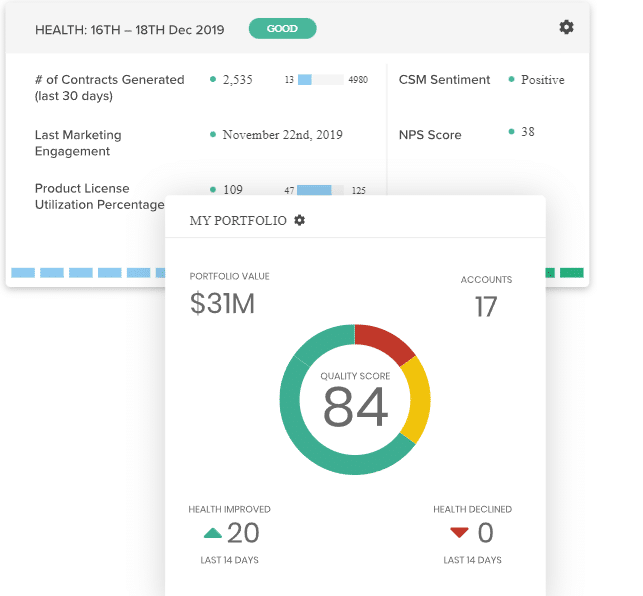Image resolution: width=643 pixels, height=596 pixels.
Task: Click the red health declined down arrow
Action: coord(459,532)
